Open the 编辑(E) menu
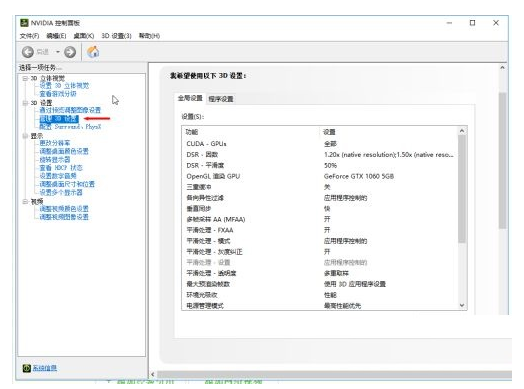This screenshot has width=524, height=389. [56, 36]
